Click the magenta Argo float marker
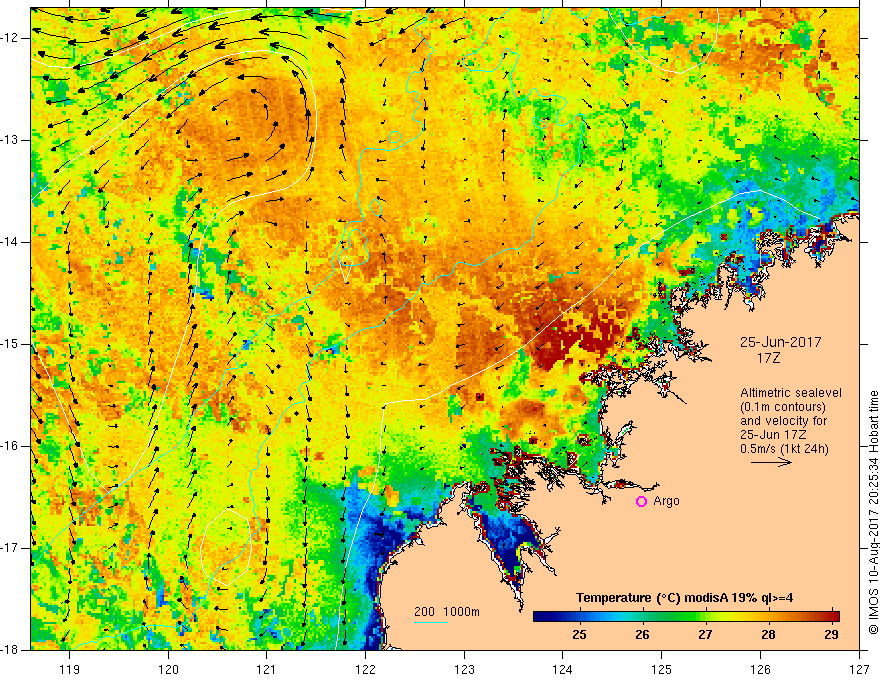This screenshot has height=680, width=880. point(641,501)
